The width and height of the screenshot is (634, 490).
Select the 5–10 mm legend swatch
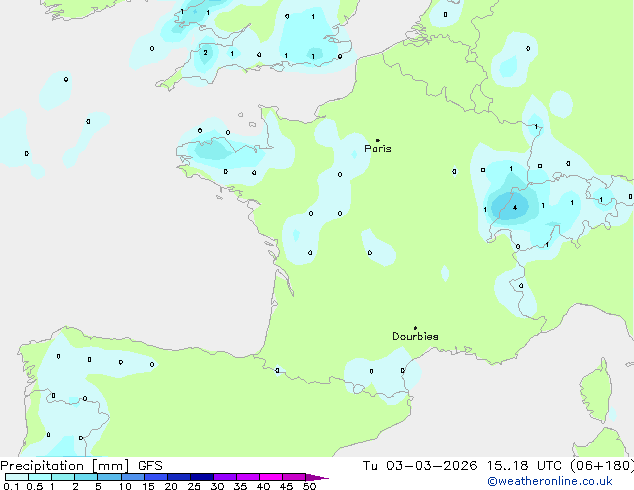109,477
